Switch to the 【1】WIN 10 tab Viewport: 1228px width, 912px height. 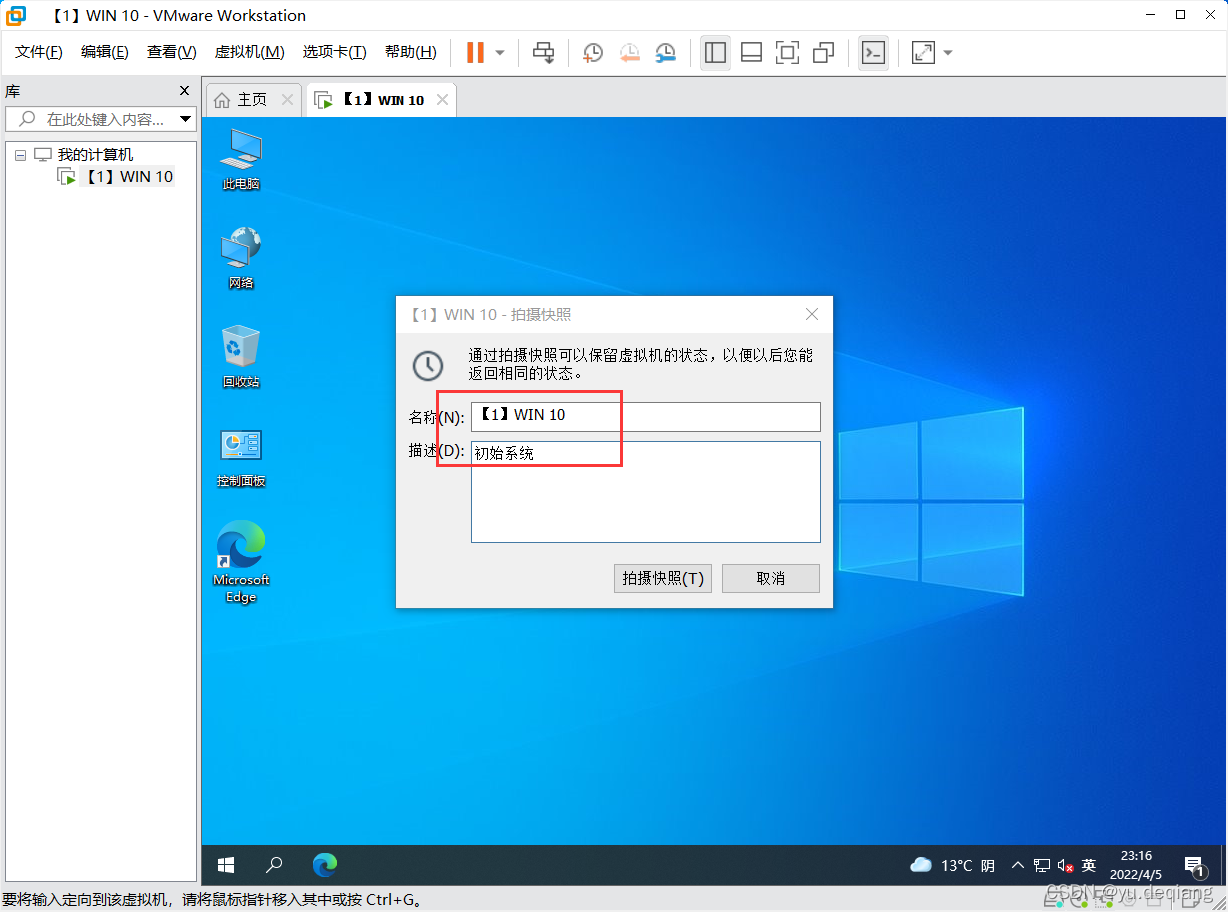[x=383, y=100]
